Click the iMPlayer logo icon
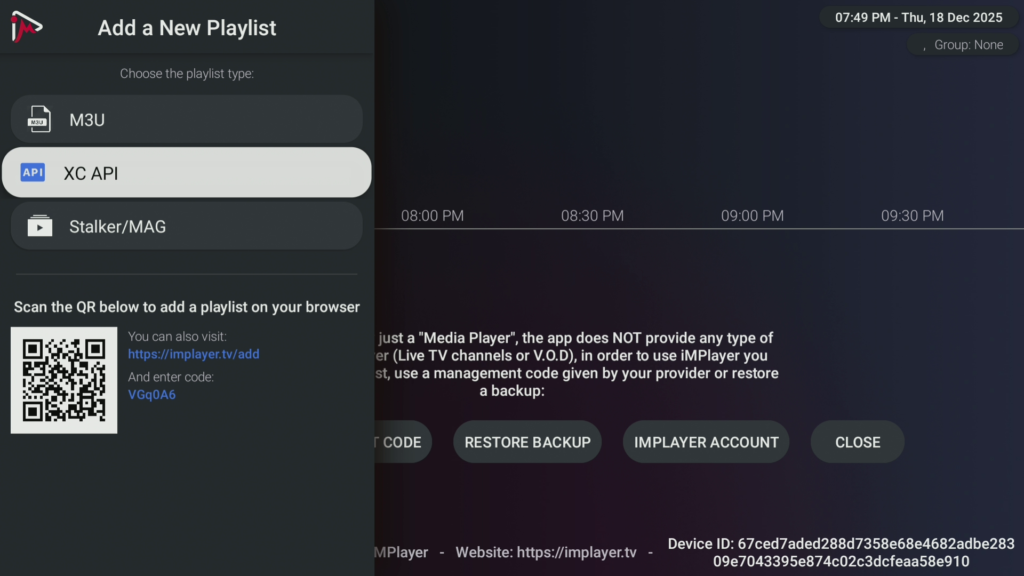This screenshot has height=576, width=1024. [x=26, y=28]
